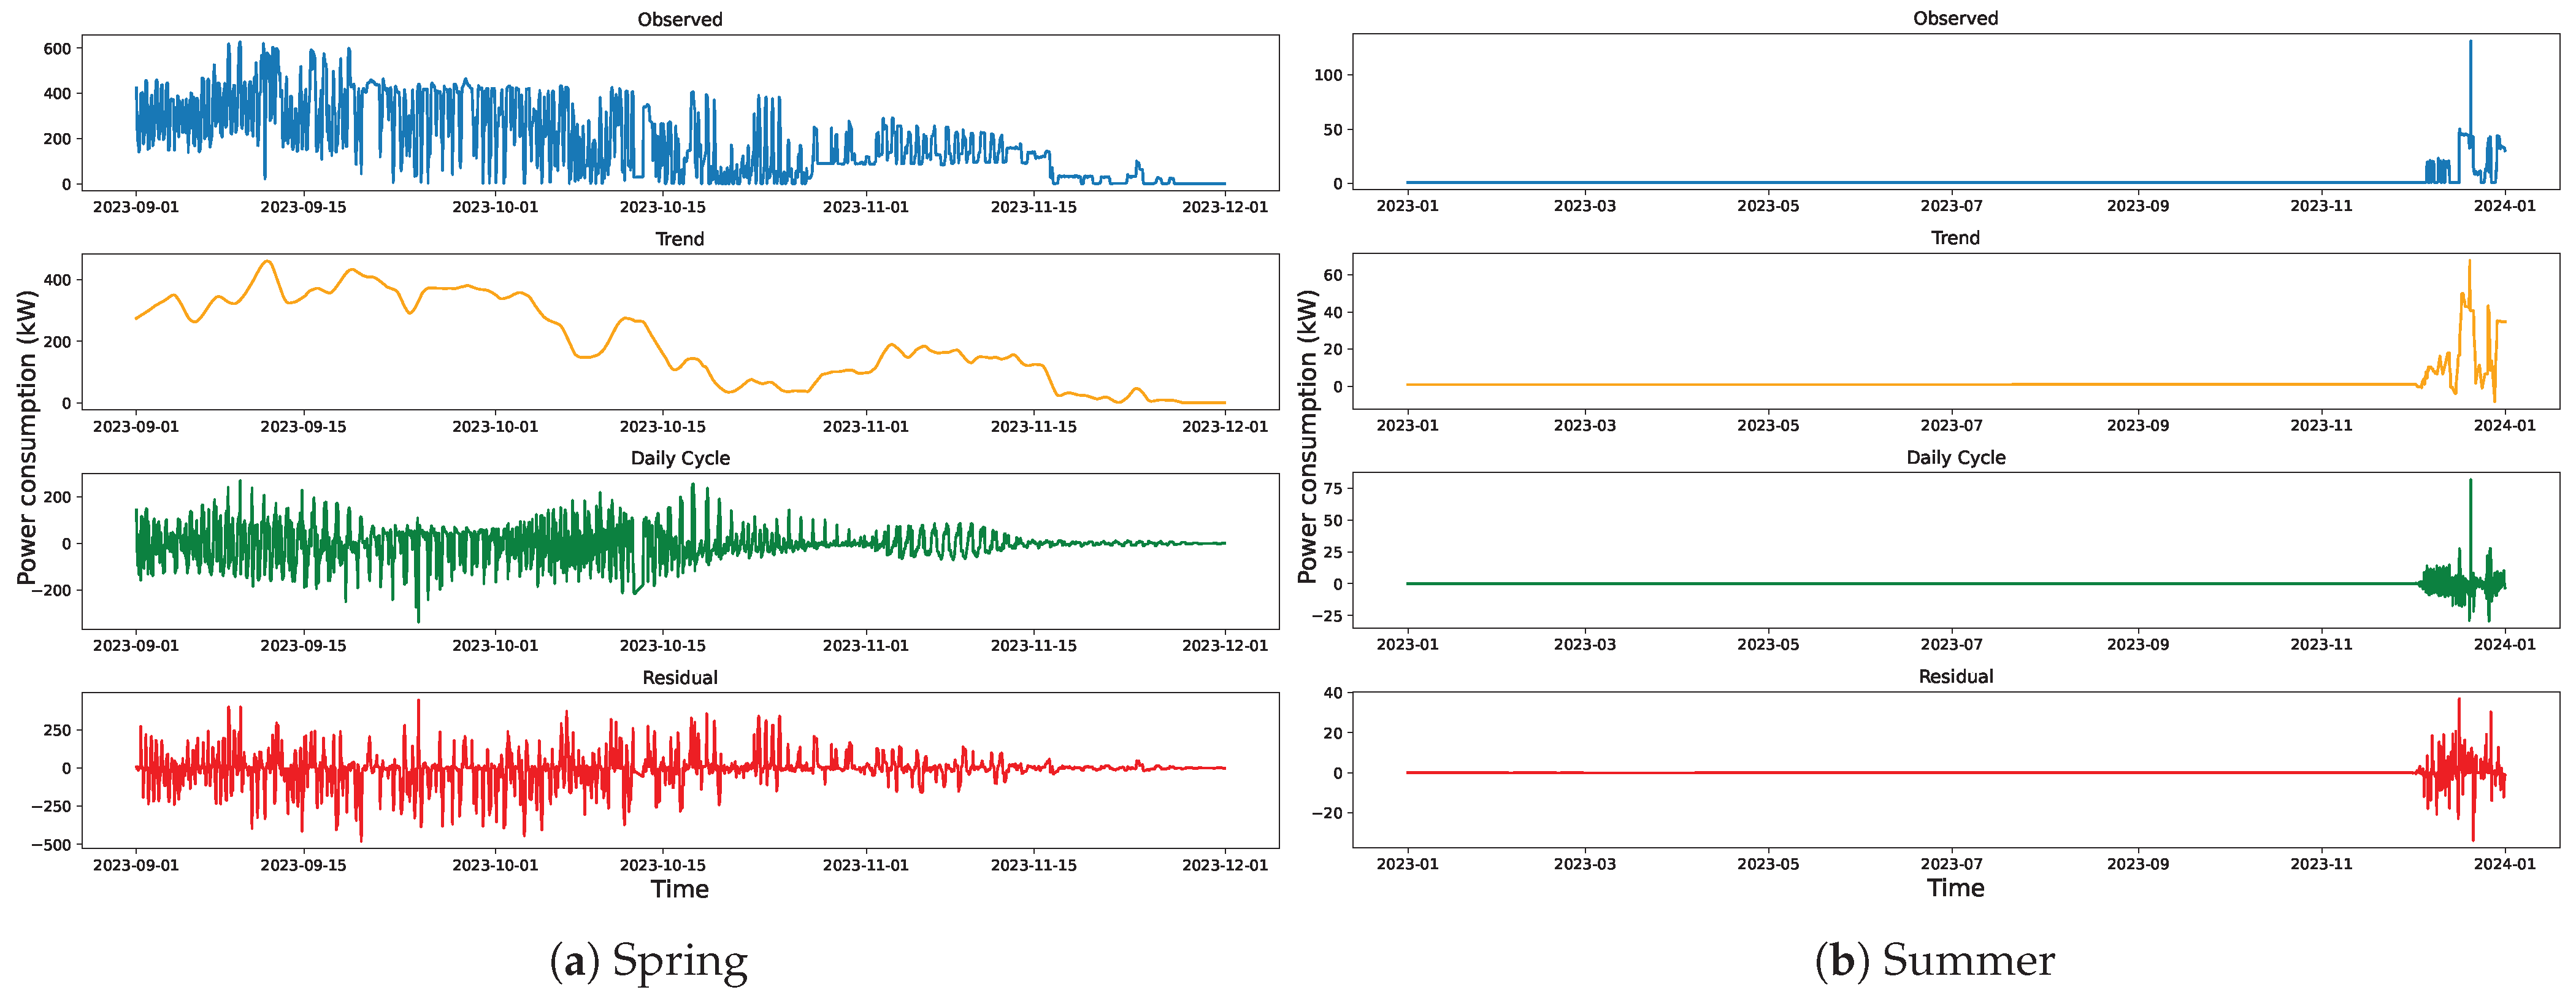The width and height of the screenshot is (2576, 995).
Task: Click the '(a) Spring' caption
Action: point(649,961)
